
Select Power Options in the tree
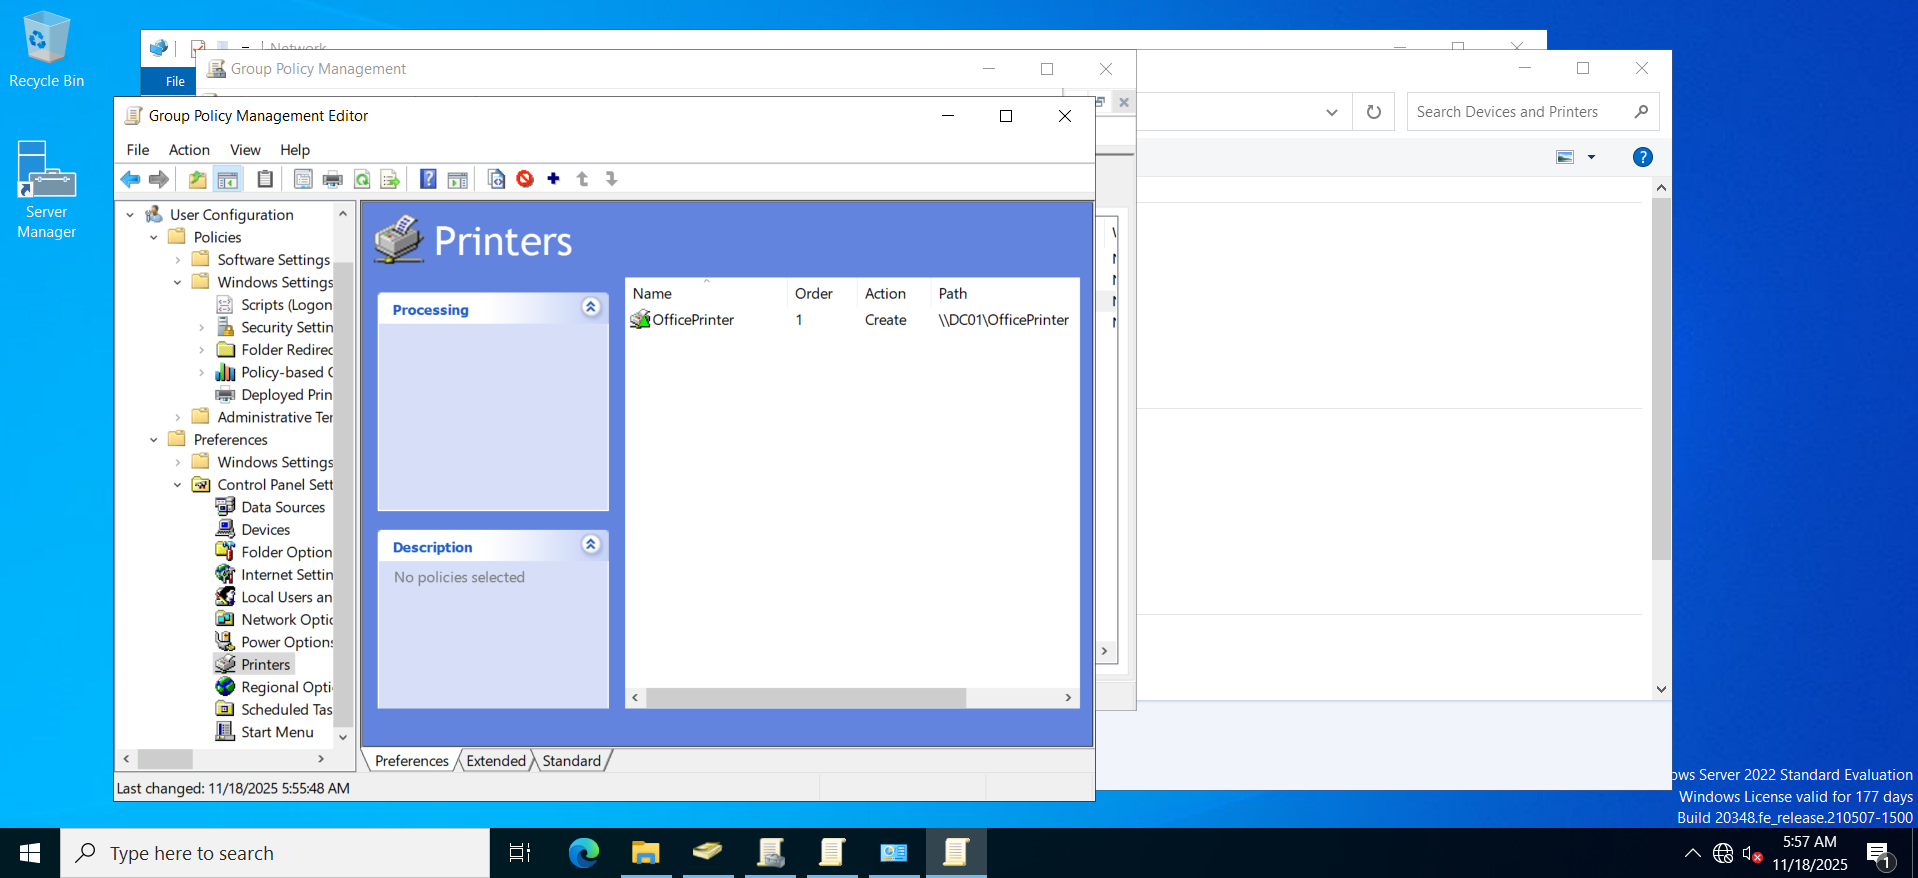pos(287,642)
